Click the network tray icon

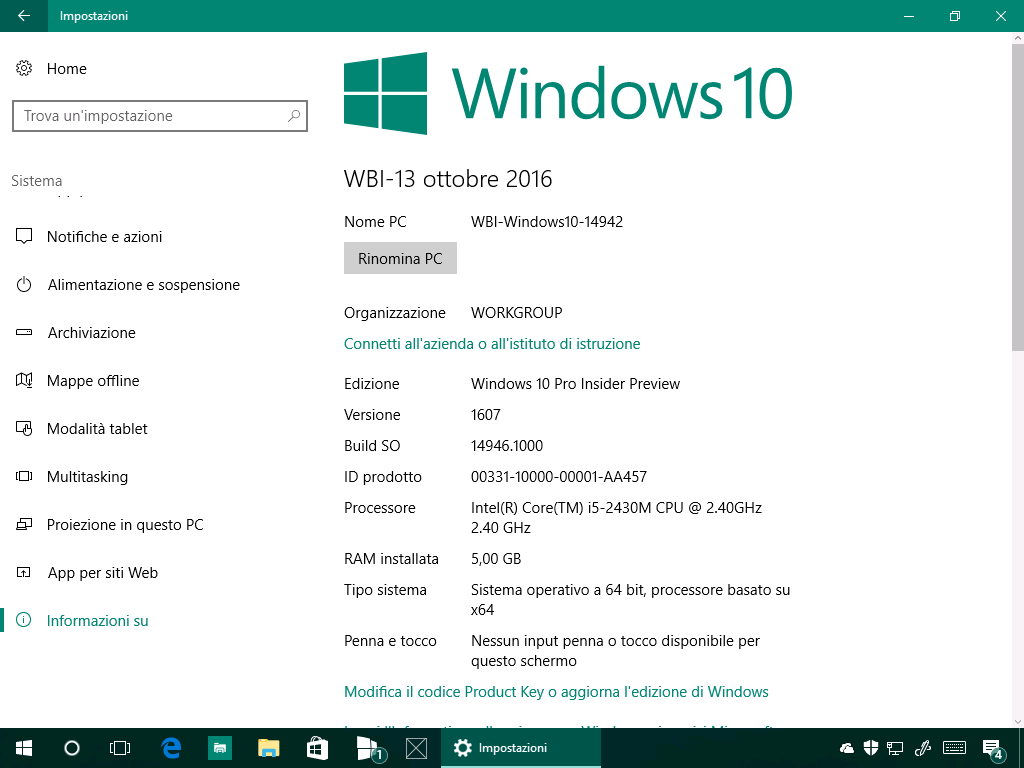pyautogui.click(x=895, y=748)
